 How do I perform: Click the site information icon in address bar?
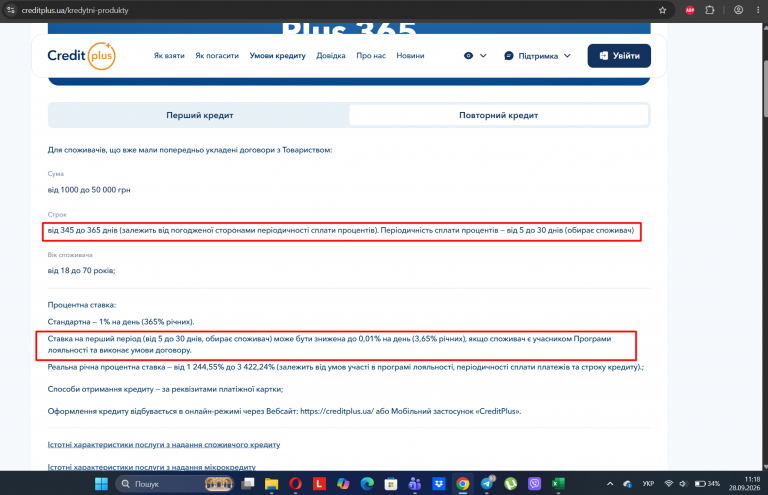11,10
